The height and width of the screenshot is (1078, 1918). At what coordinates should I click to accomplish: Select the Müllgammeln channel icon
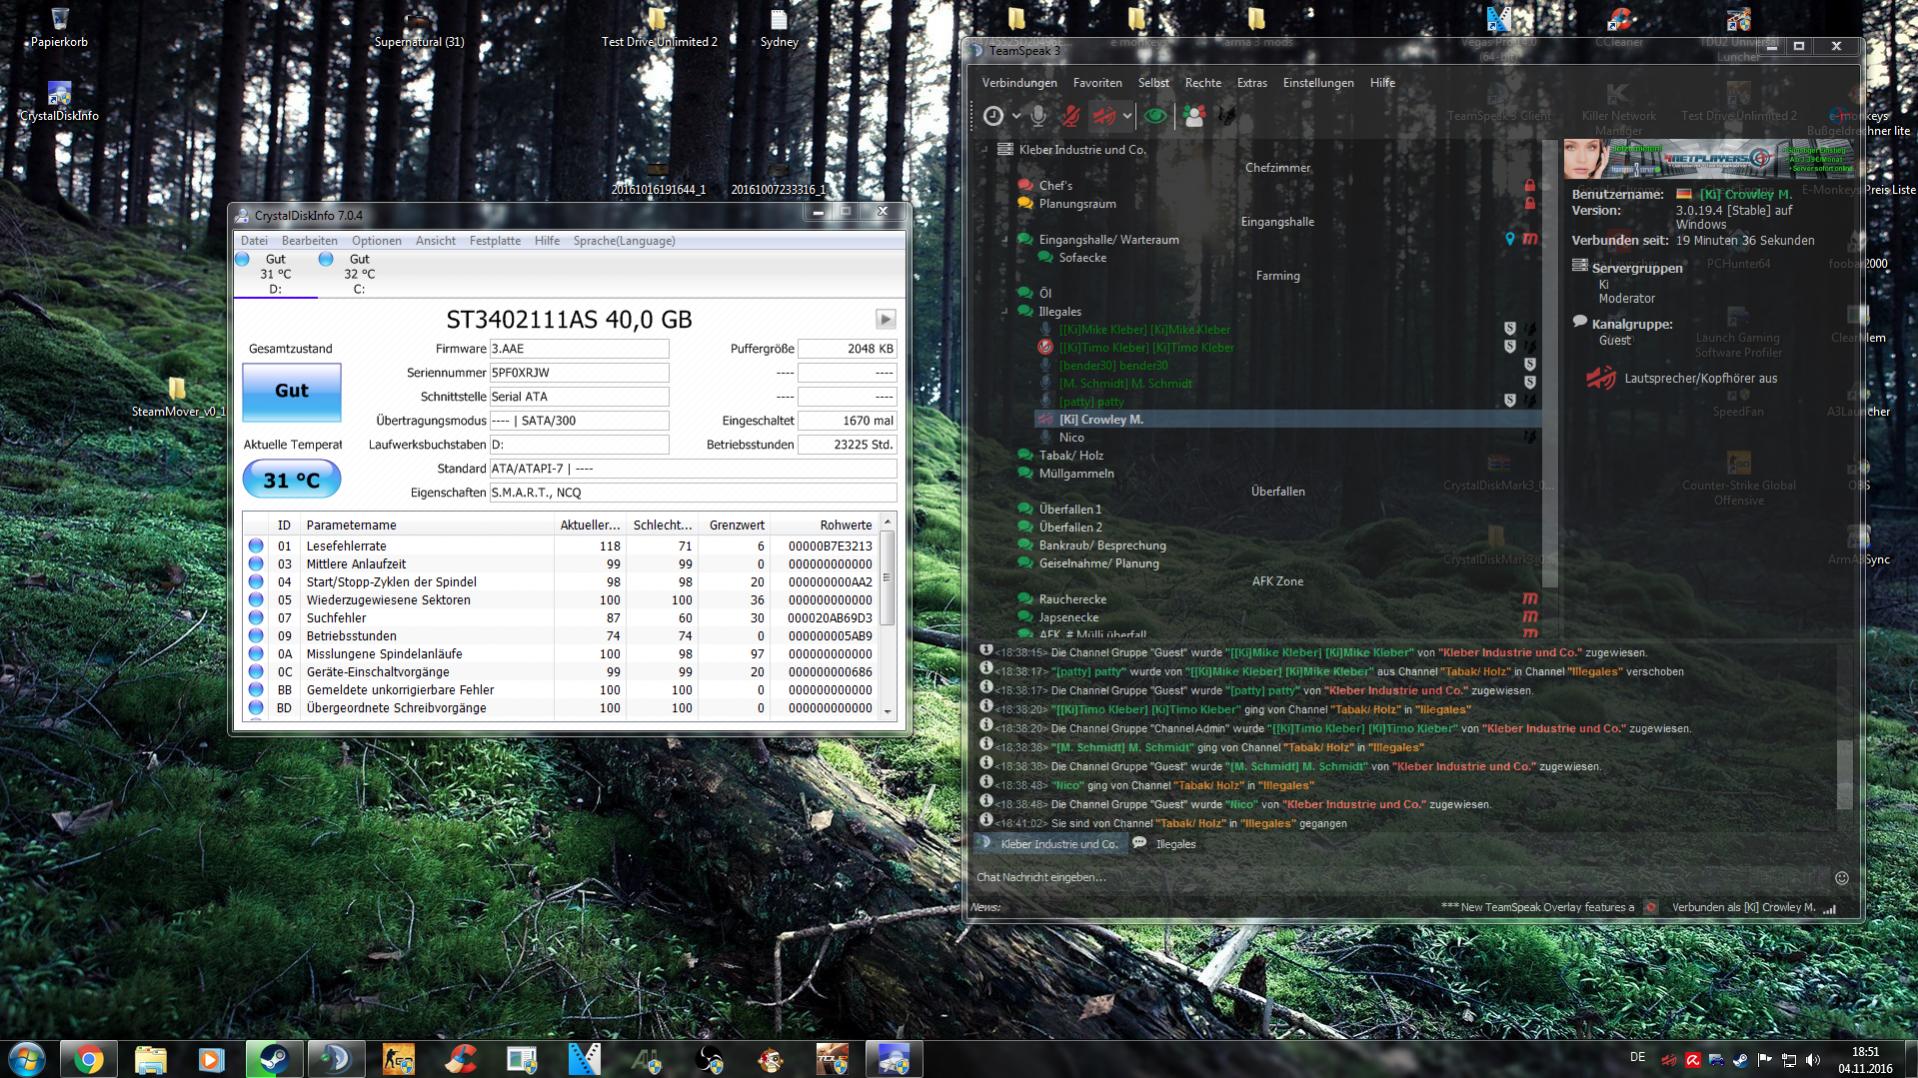[1025, 474]
